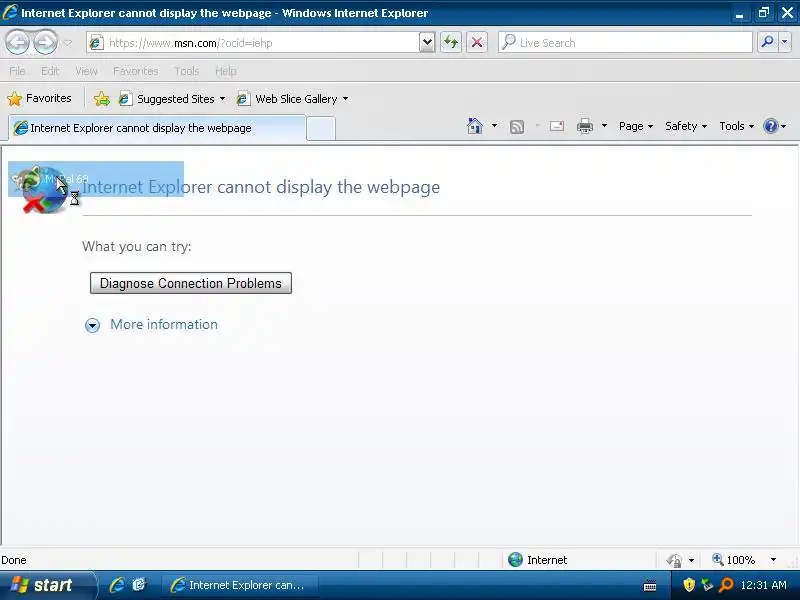The image size is (800, 600).
Task: Click the orange magnifier tray icon
Action: (726, 585)
